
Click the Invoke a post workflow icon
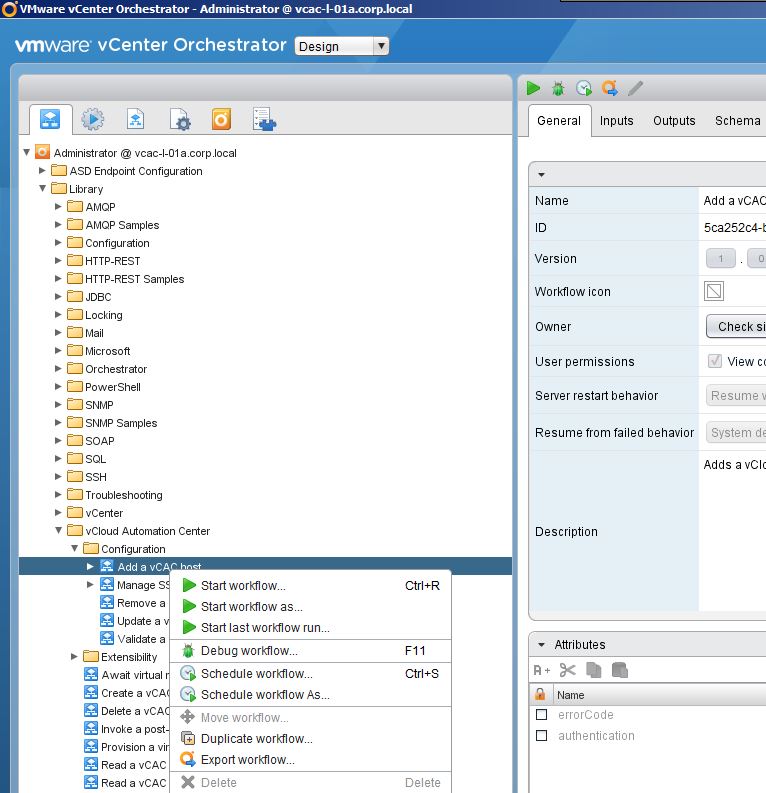click(91, 728)
